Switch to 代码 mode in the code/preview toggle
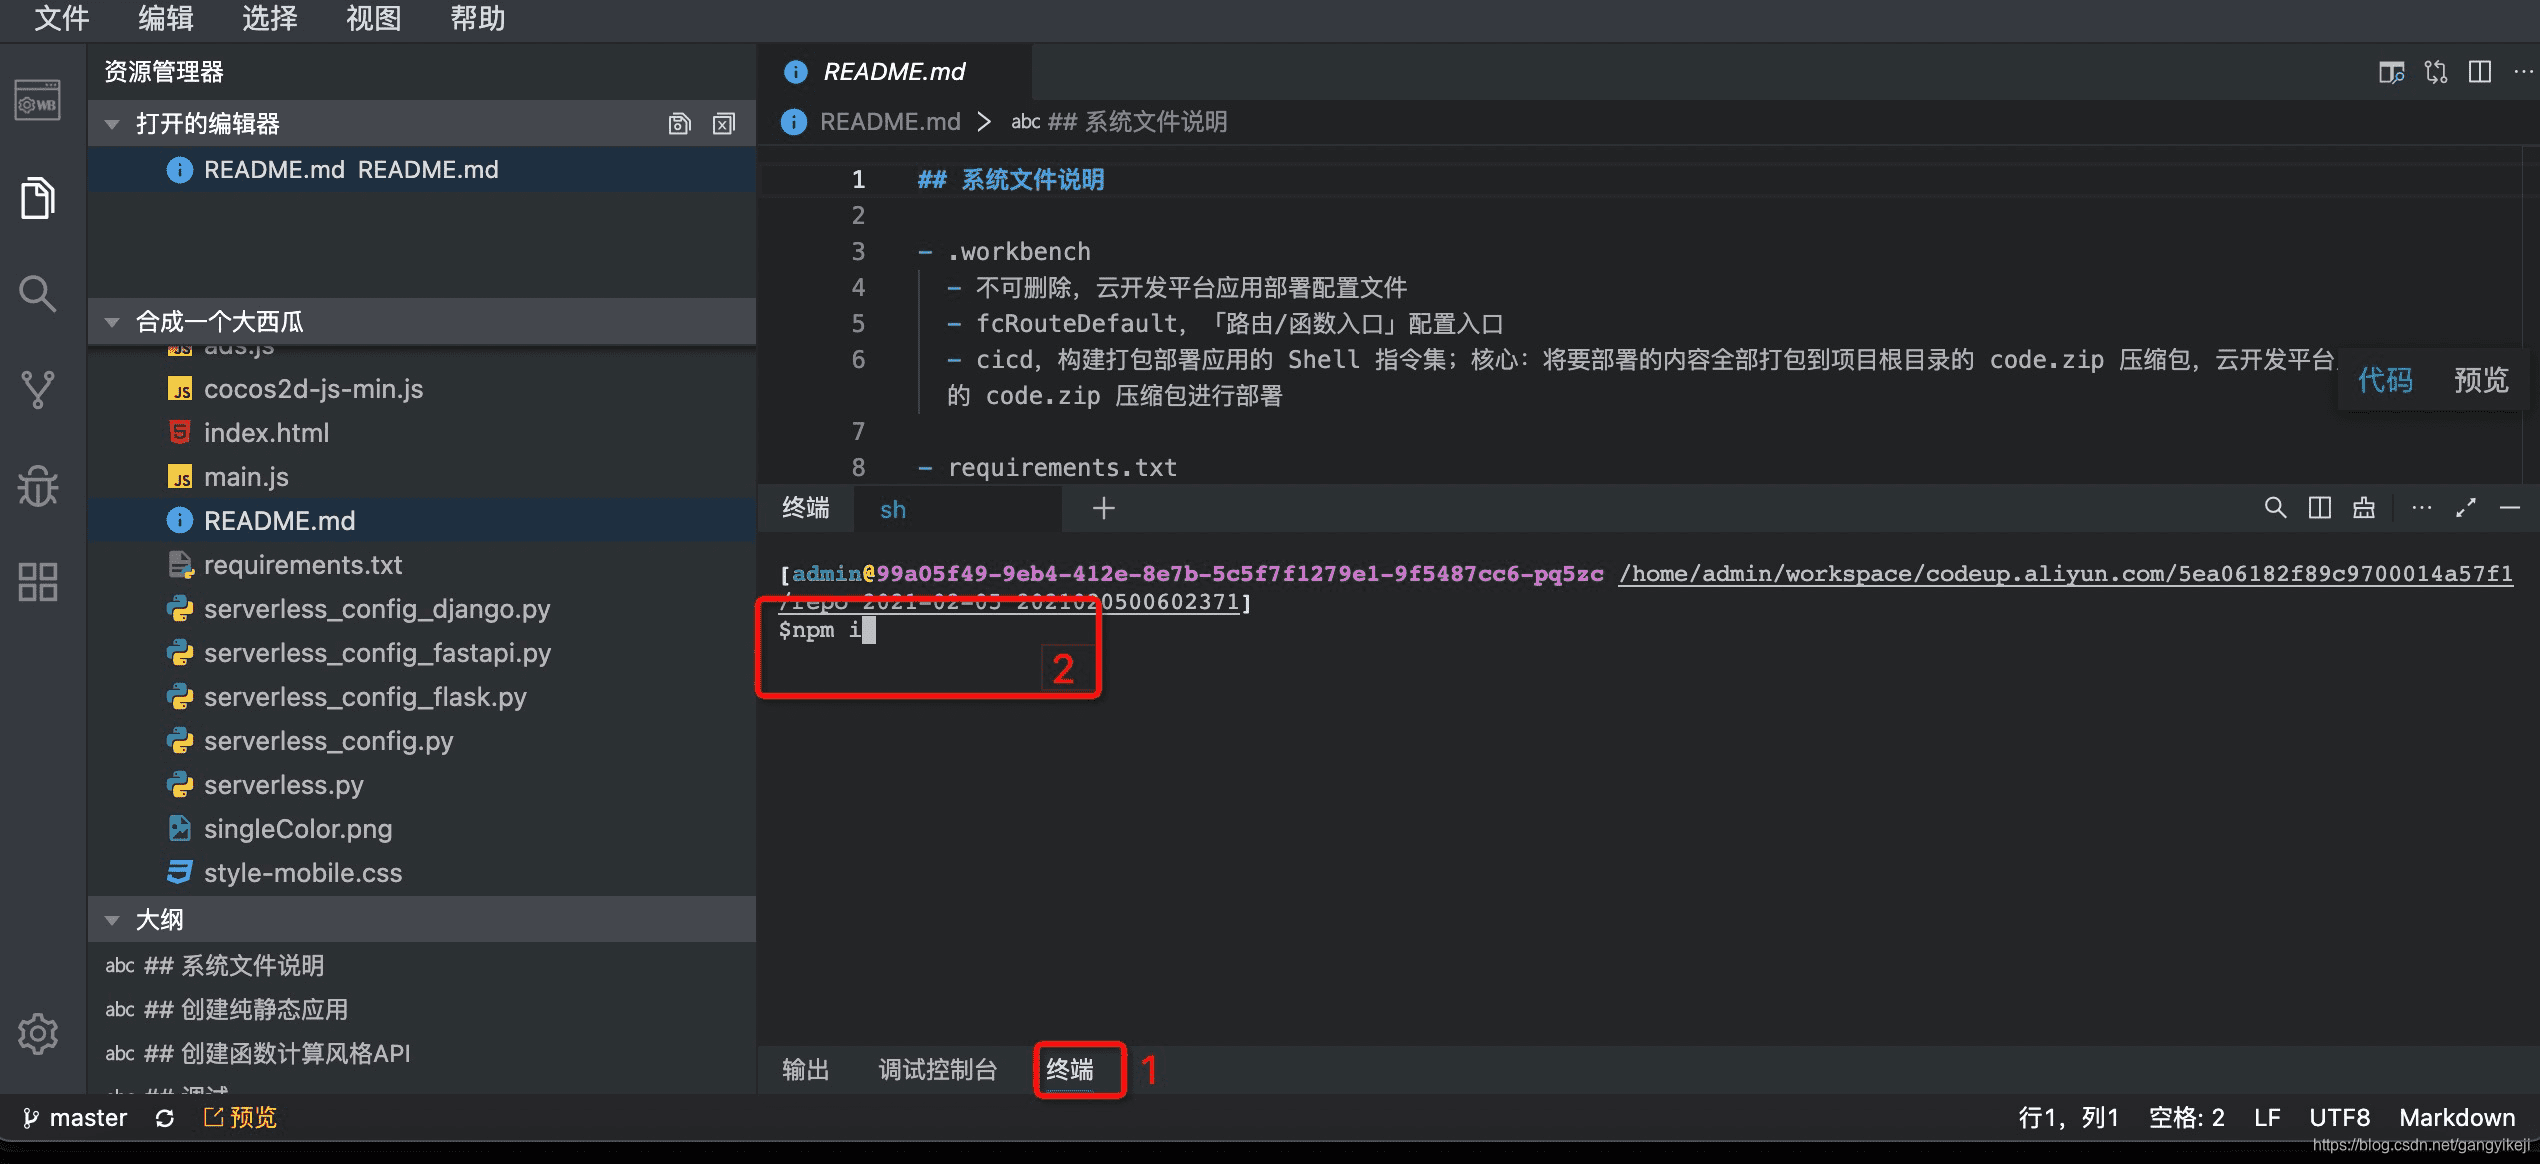2540x1164 pixels. [2386, 380]
